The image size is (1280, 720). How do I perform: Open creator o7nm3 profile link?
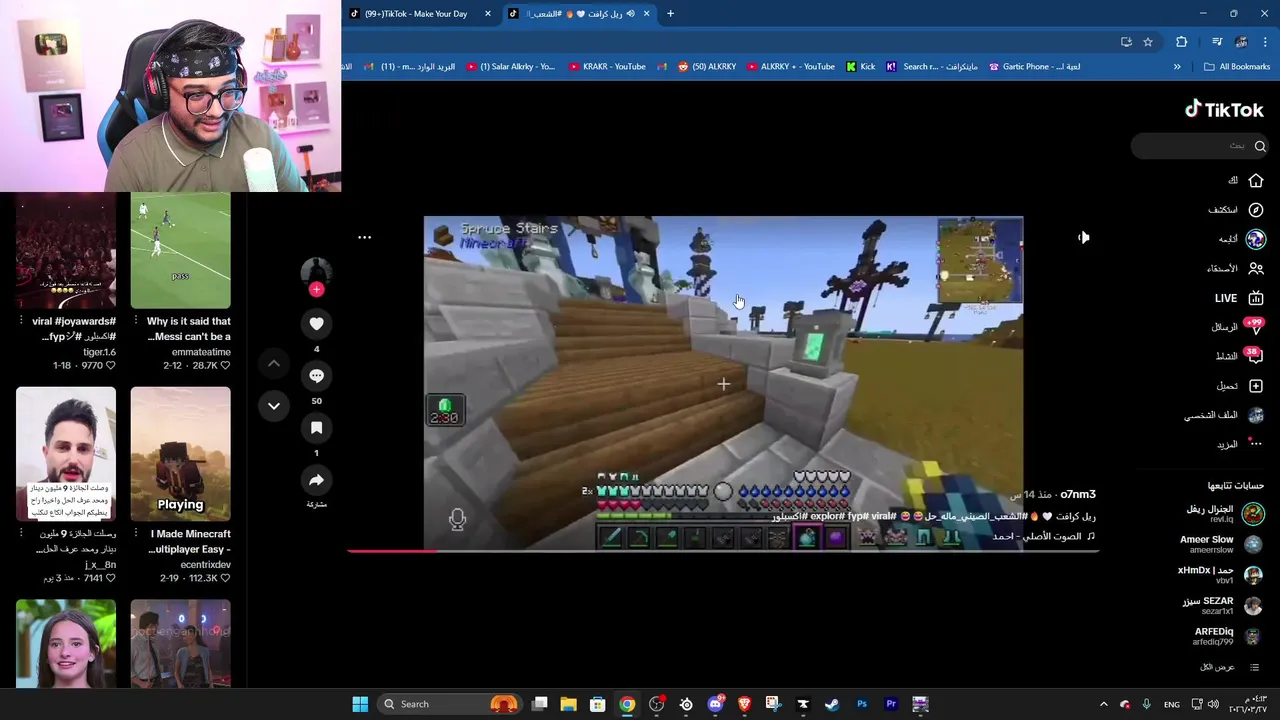pyautogui.click(x=1078, y=494)
